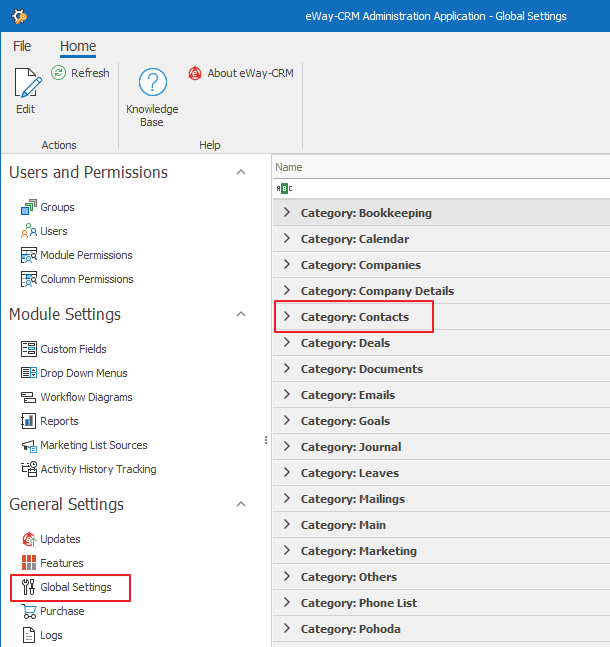Select the General Settings heading text
This screenshot has width=610, height=647.
(66, 504)
